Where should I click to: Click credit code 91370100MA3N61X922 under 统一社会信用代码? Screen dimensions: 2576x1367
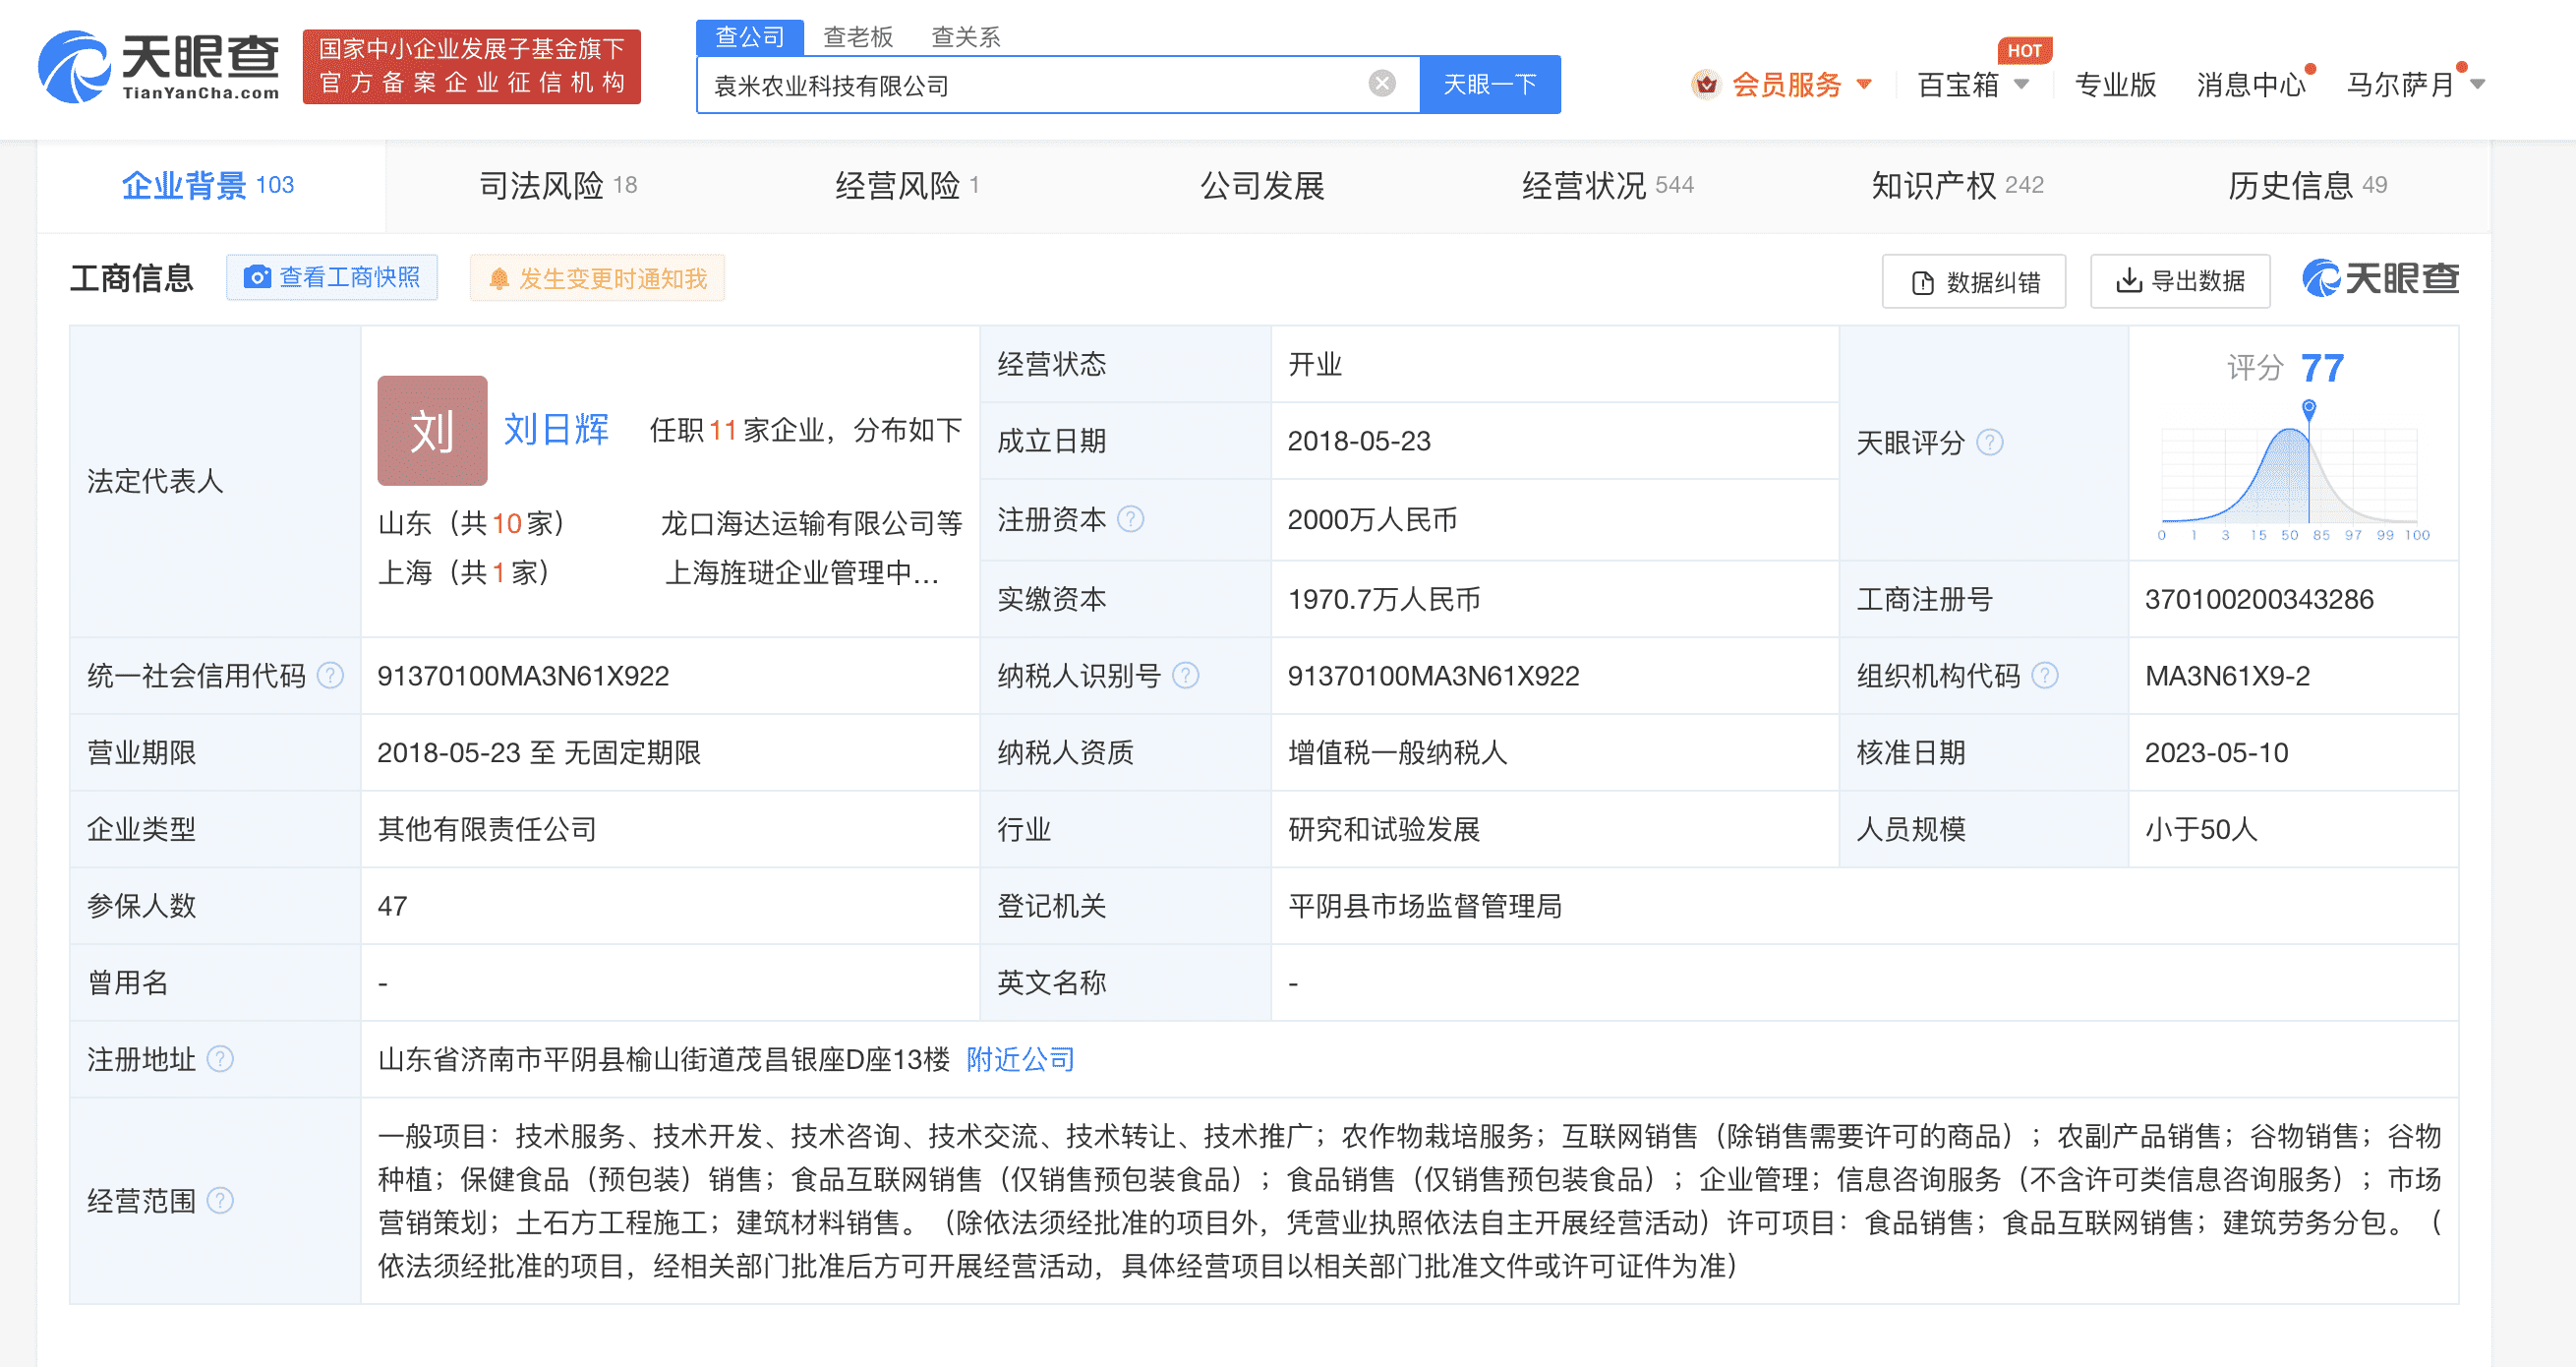(x=523, y=676)
